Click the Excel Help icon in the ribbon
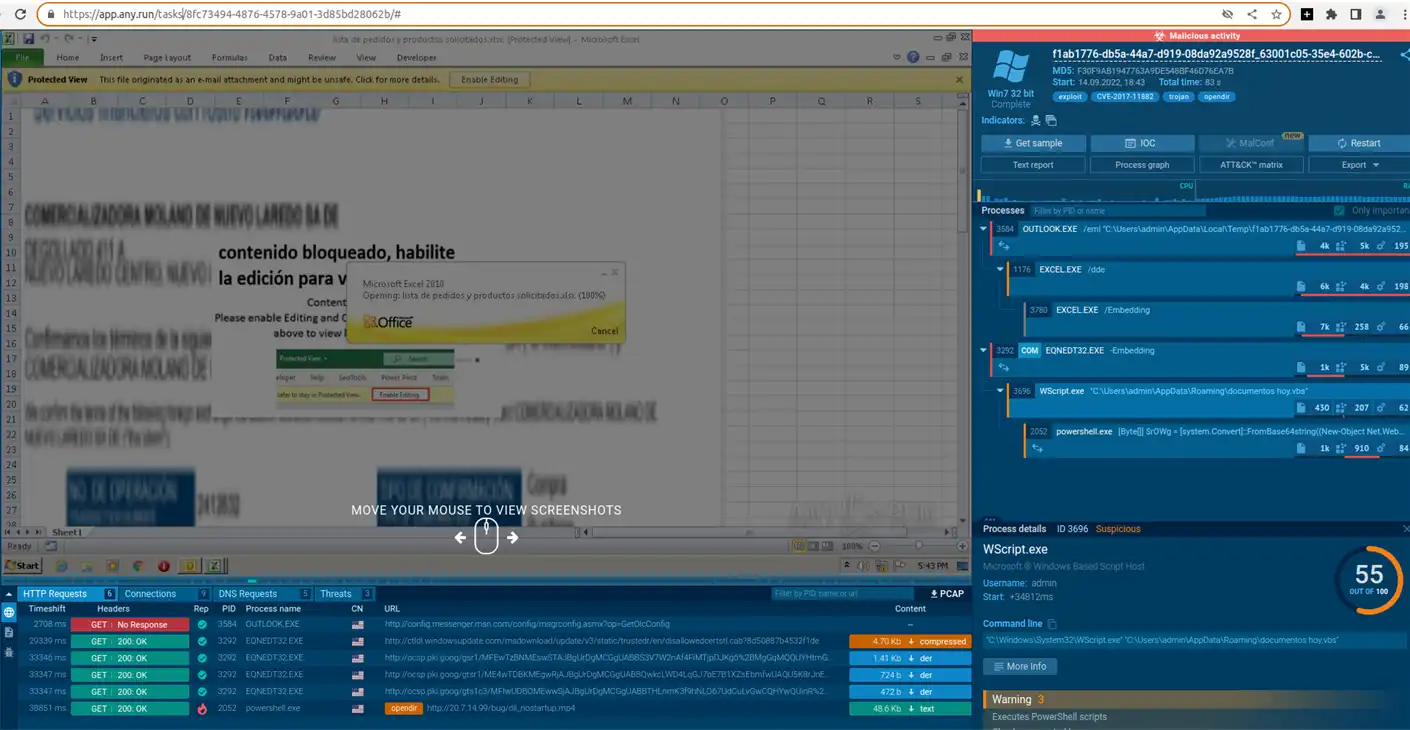Image resolution: width=1410 pixels, height=730 pixels. coord(913,58)
